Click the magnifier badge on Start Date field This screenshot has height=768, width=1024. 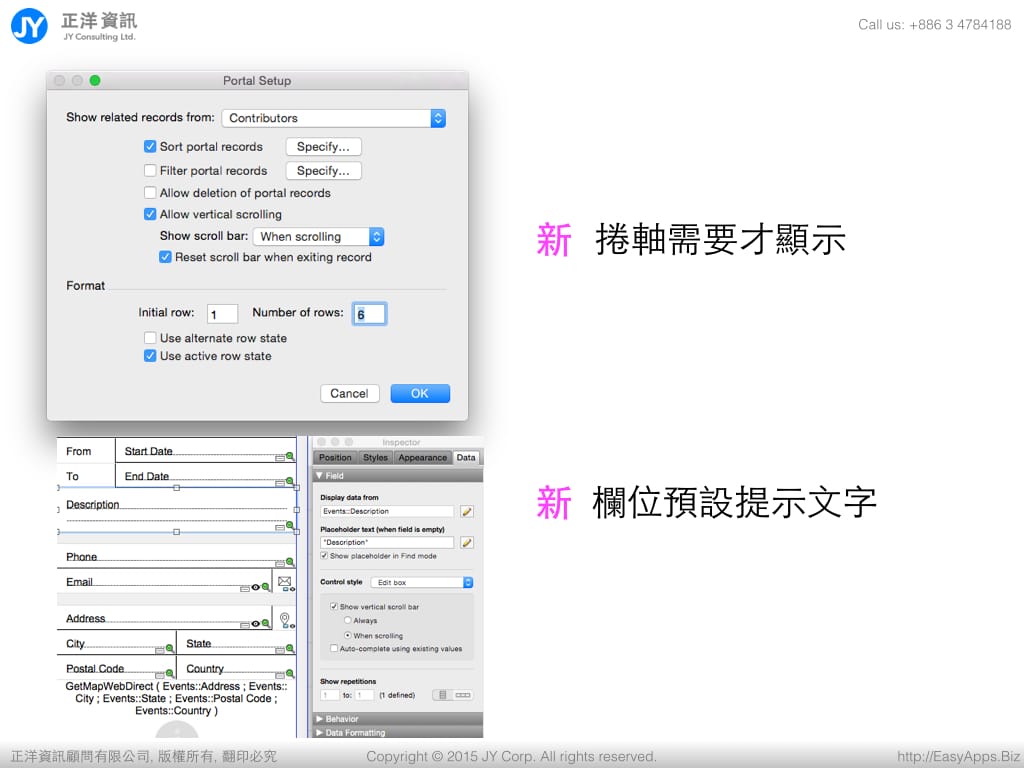290,456
